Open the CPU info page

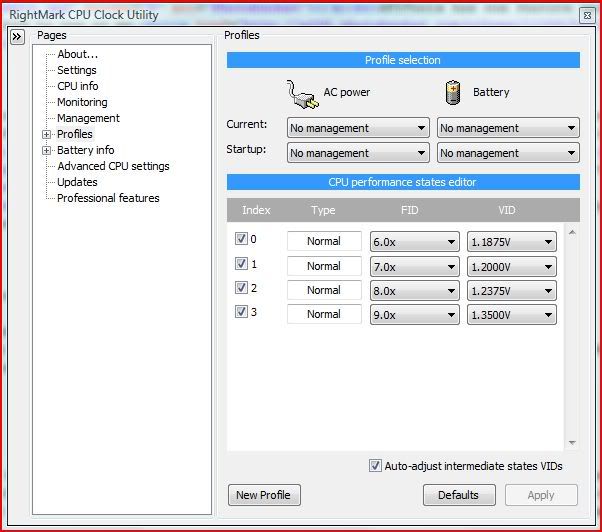point(78,86)
